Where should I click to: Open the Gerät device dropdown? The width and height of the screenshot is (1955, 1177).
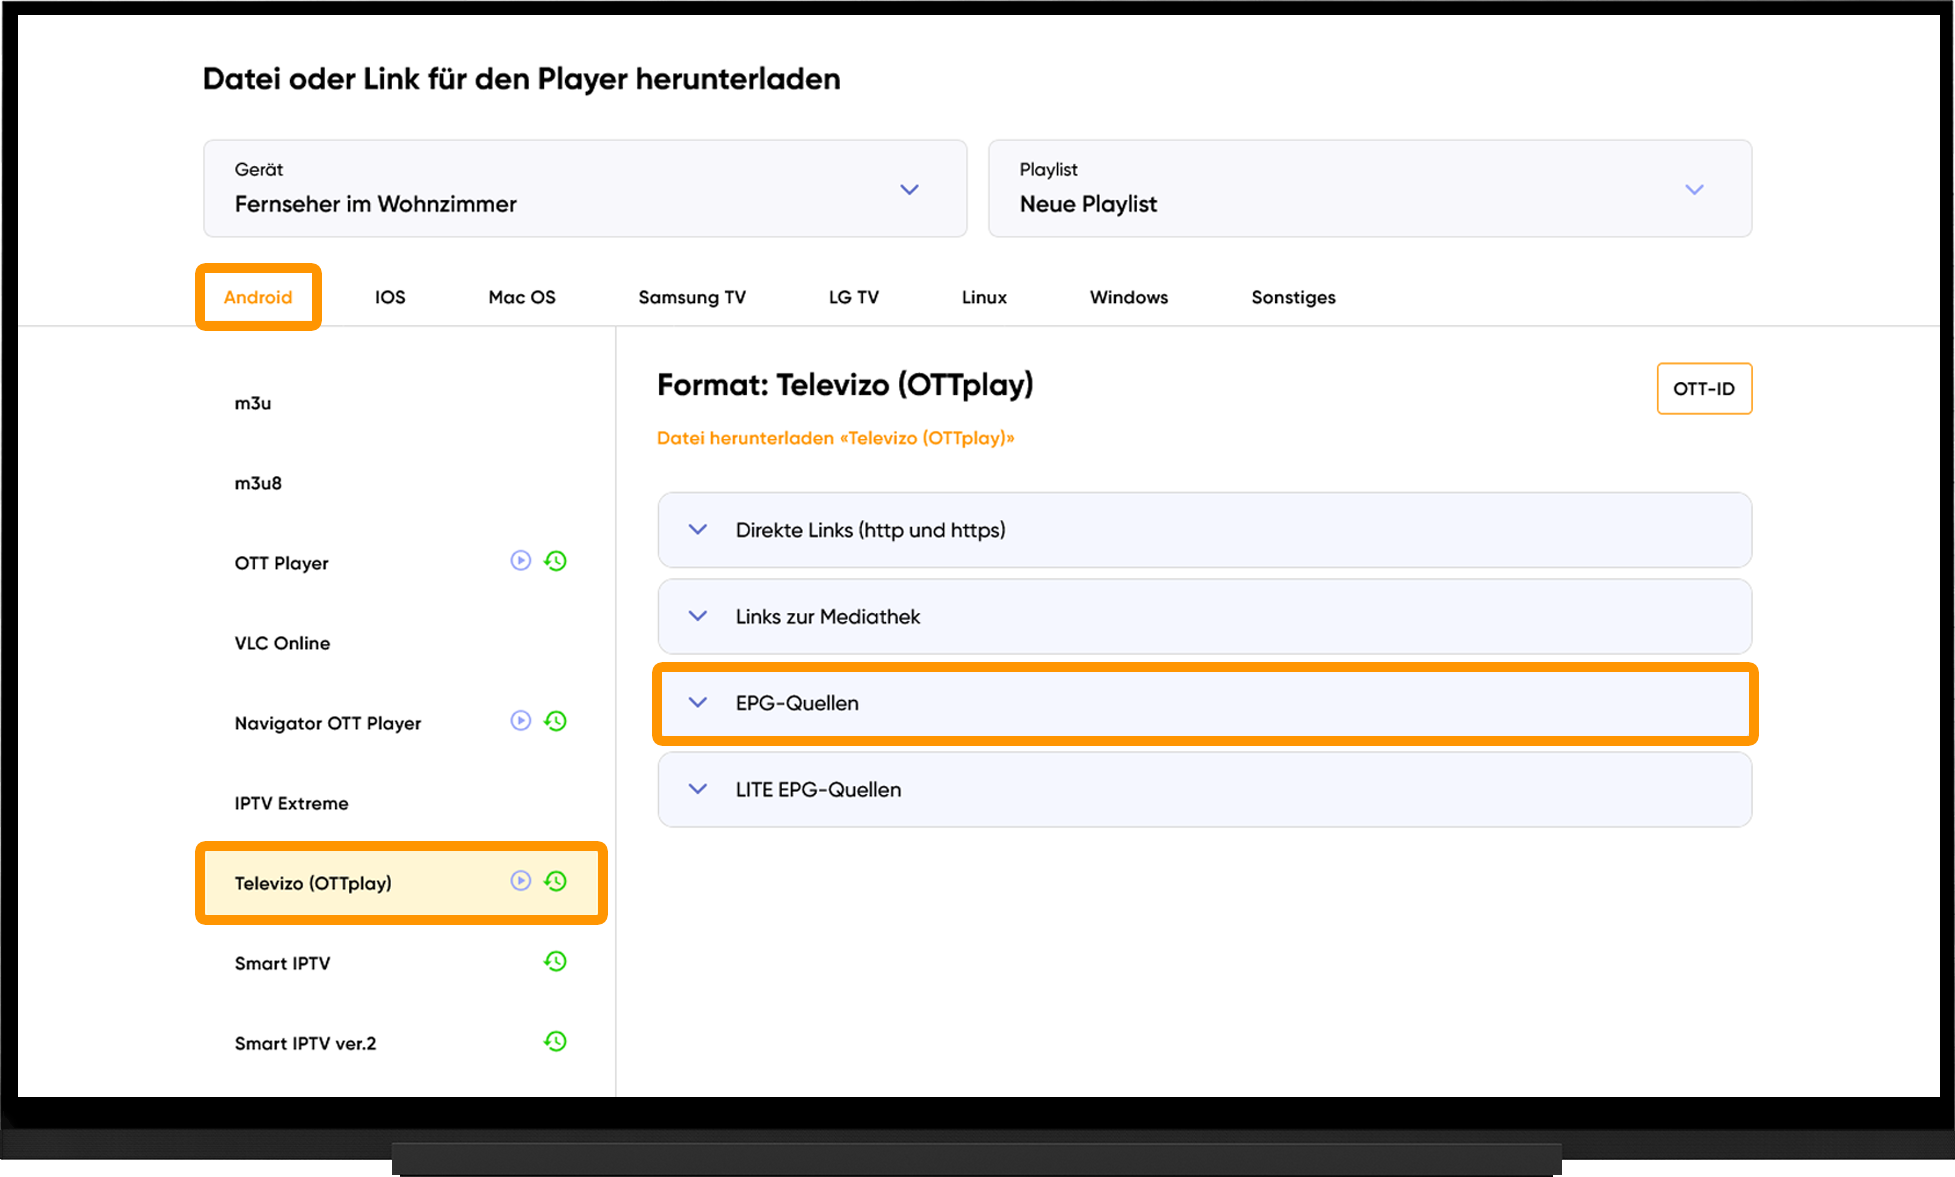click(585, 188)
